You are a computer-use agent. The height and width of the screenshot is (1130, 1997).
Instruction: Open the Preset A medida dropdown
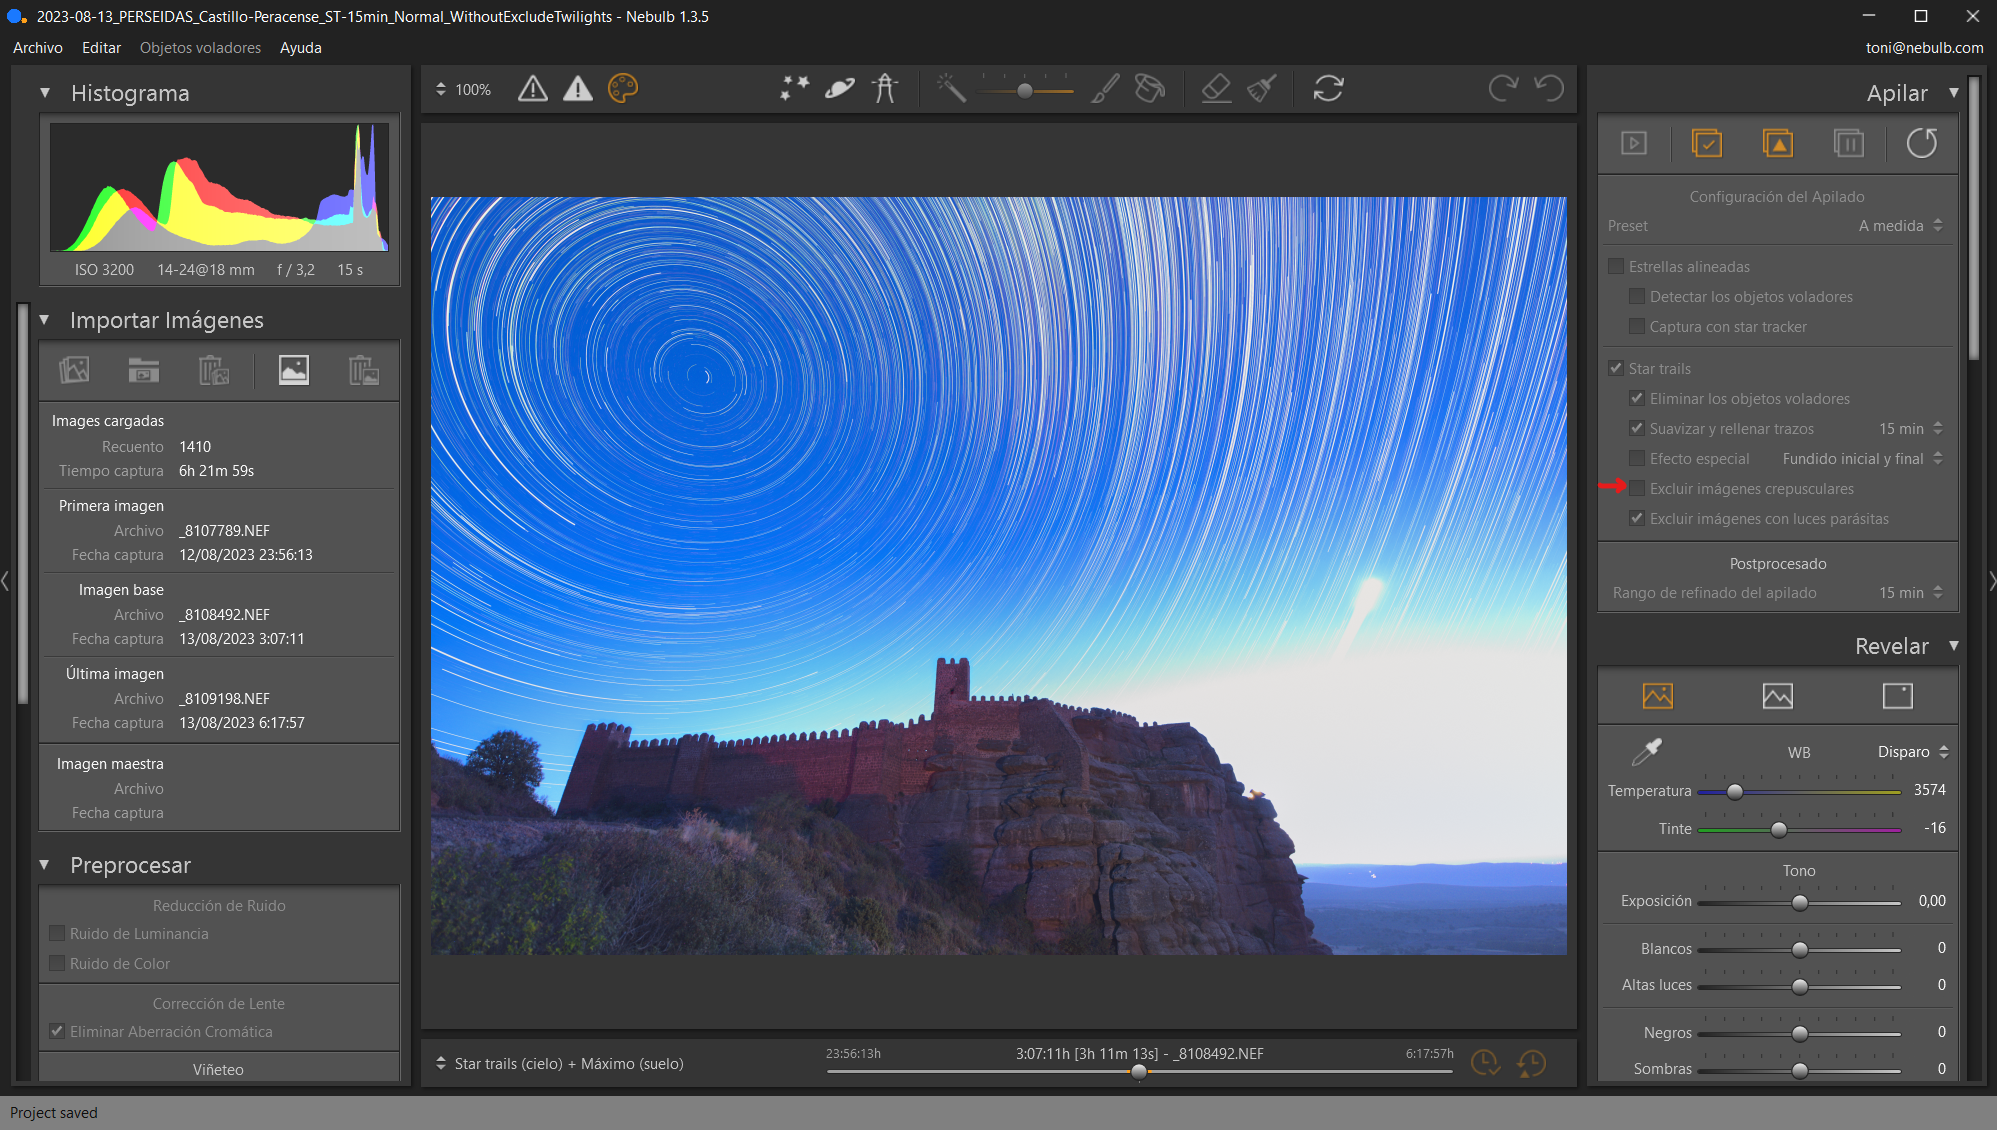[x=1900, y=226]
